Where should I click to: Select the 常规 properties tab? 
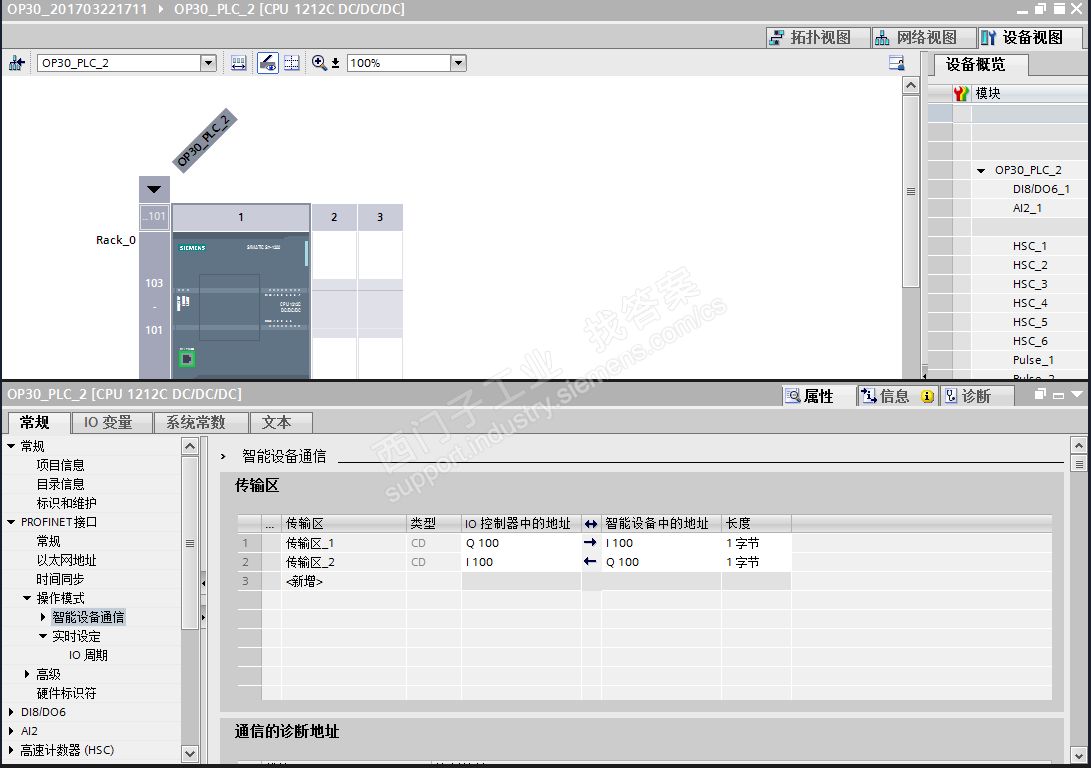[35, 422]
